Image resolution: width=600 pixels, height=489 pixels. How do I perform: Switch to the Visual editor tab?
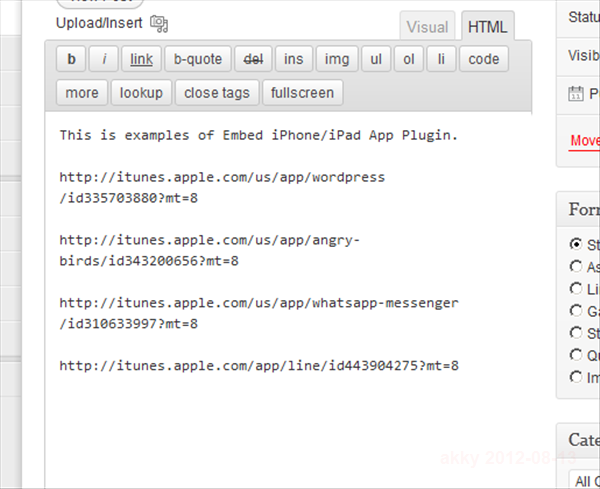point(427,26)
